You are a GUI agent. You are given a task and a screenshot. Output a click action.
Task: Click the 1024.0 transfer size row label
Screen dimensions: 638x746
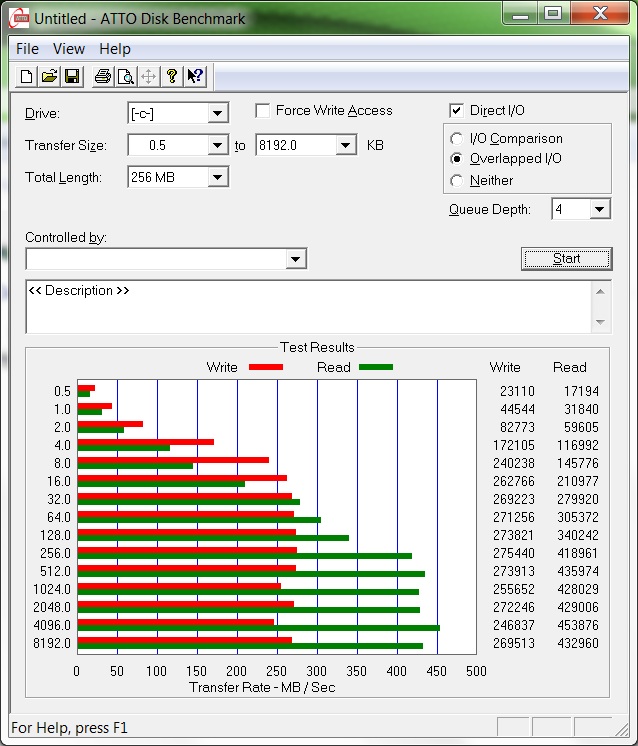(52, 589)
